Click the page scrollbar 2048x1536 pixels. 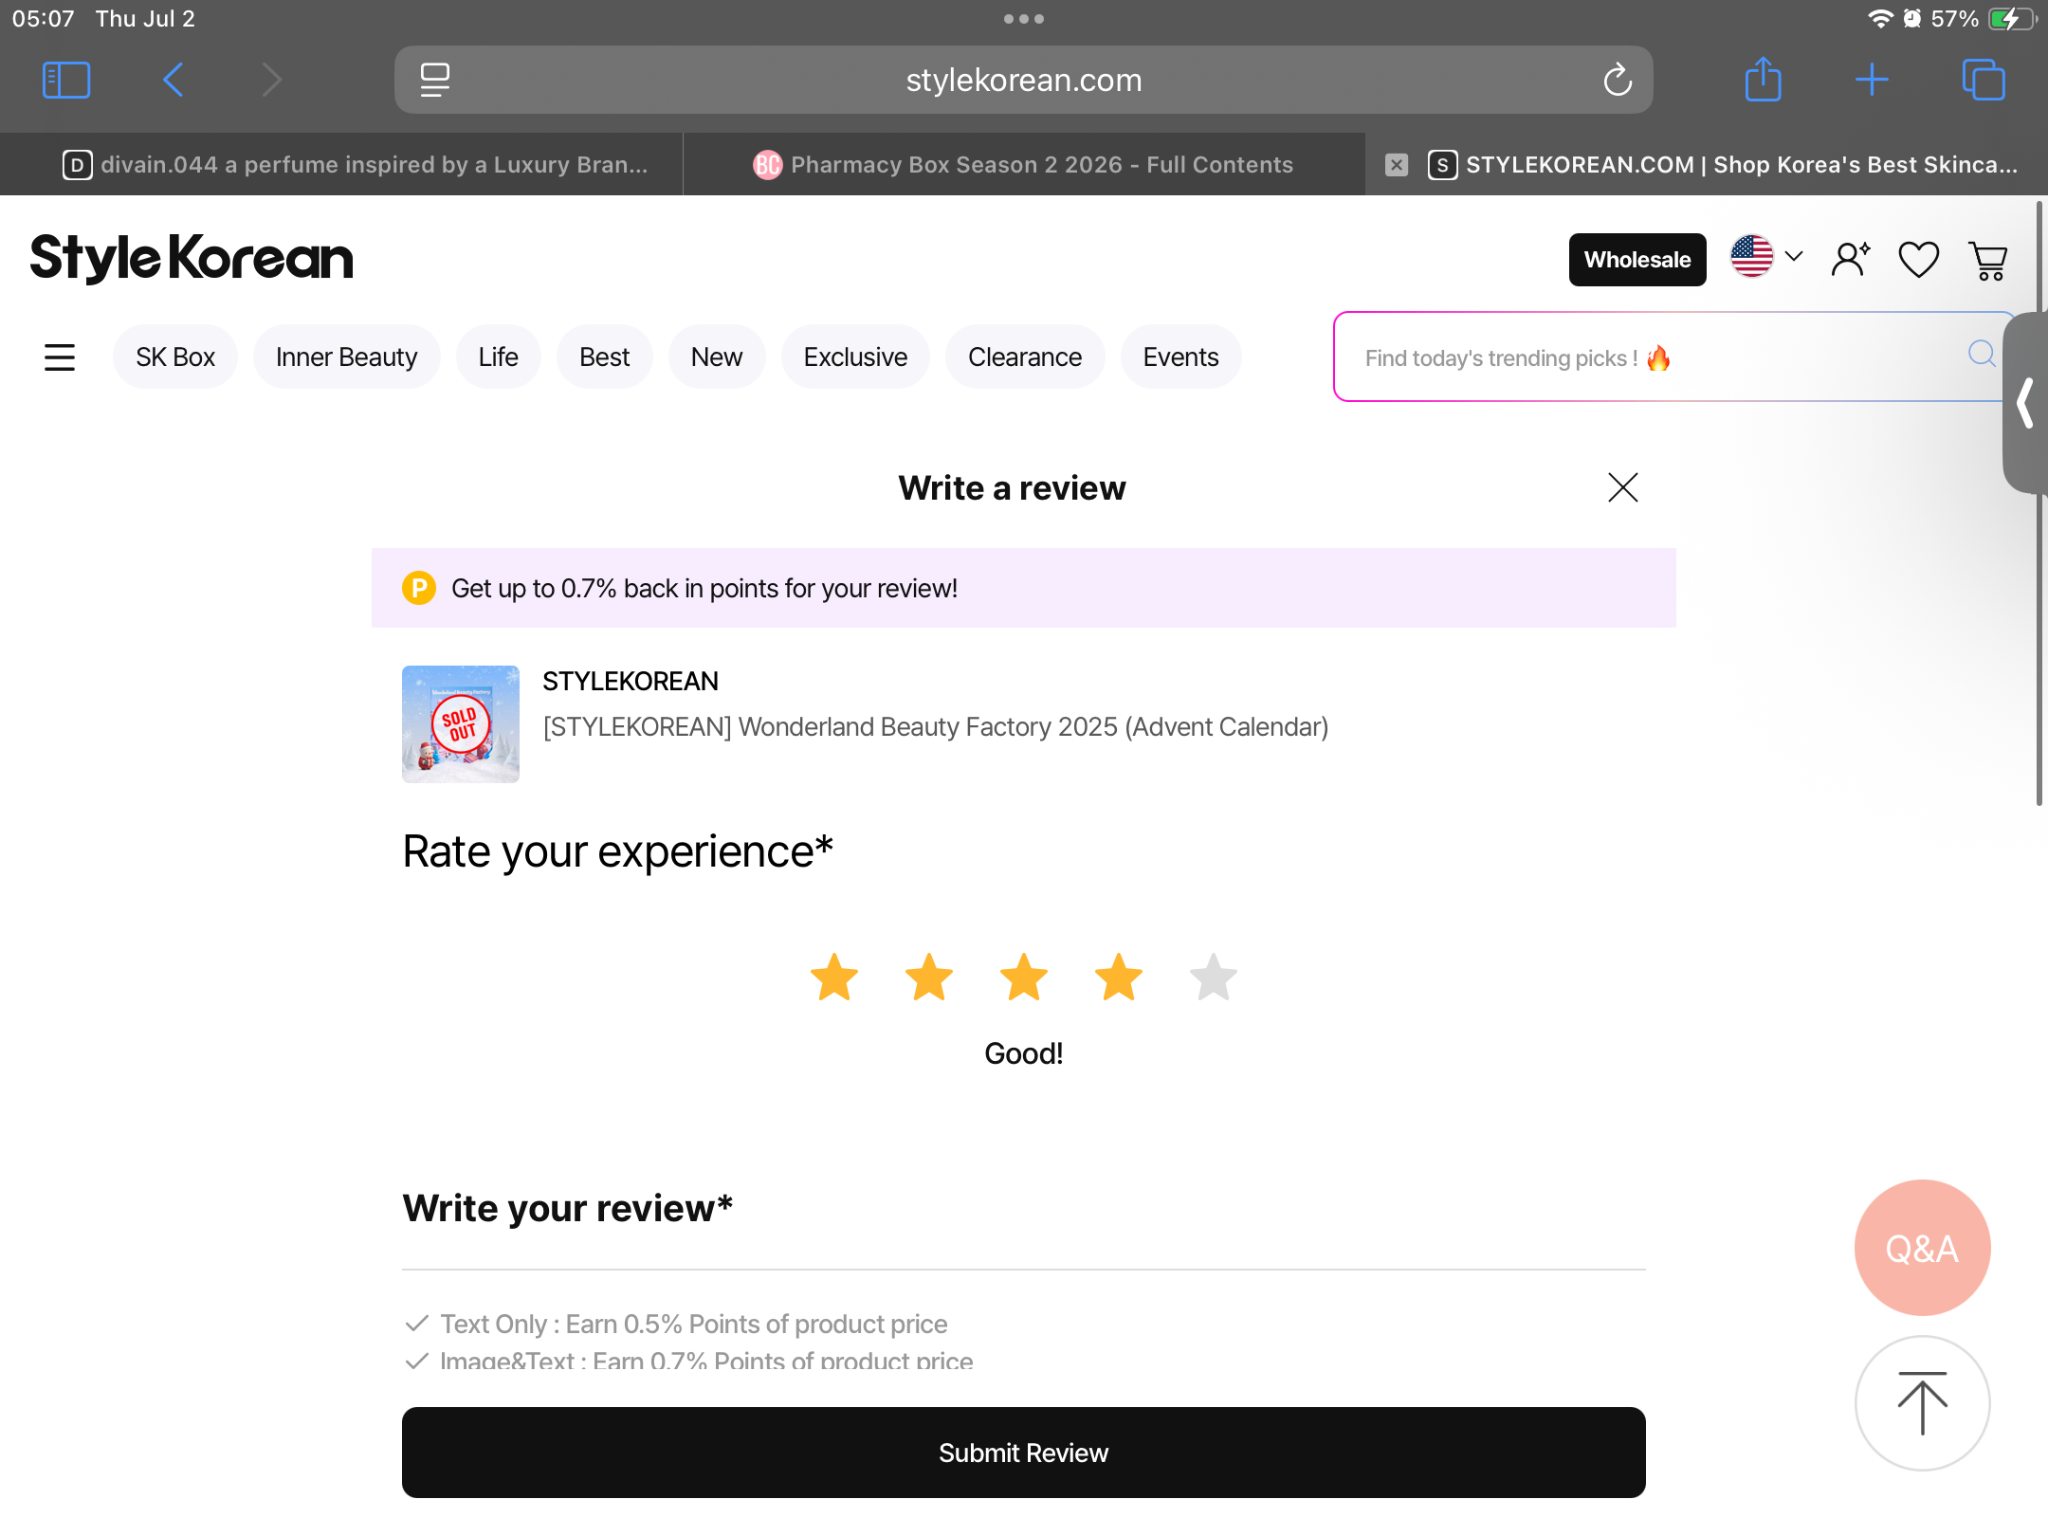(x=2039, y=502)
